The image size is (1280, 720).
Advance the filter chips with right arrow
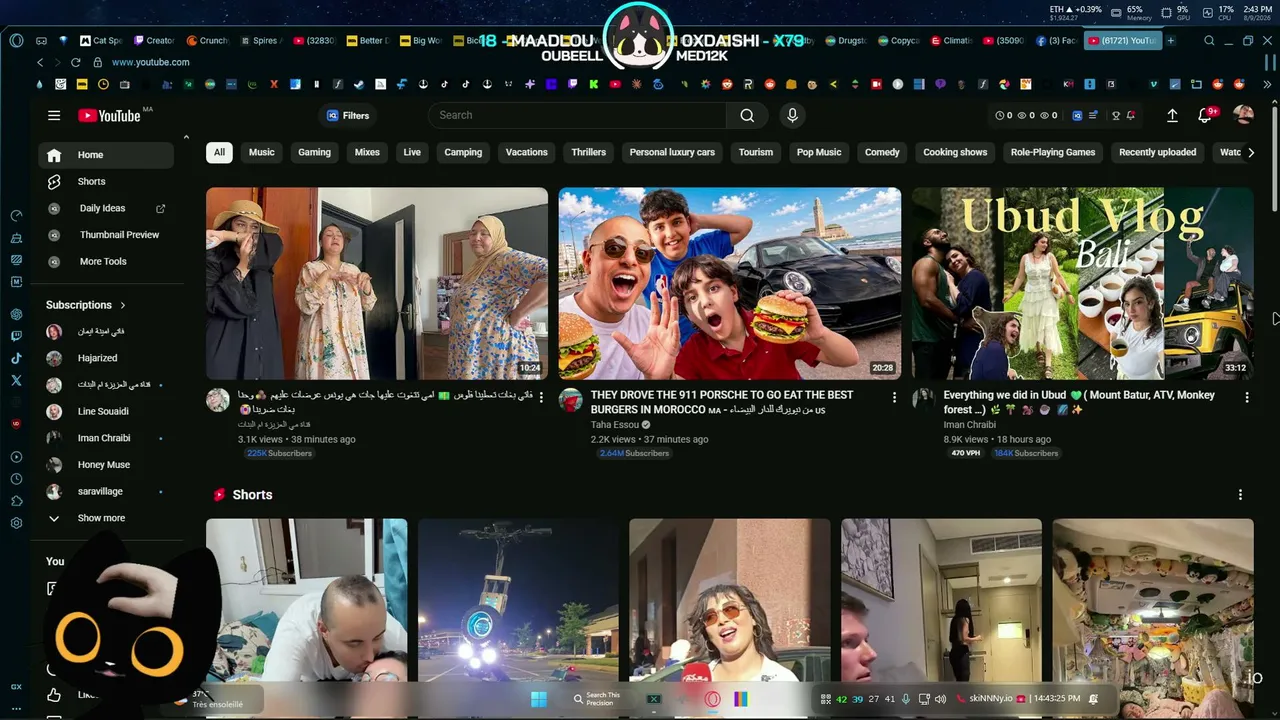1250,152
